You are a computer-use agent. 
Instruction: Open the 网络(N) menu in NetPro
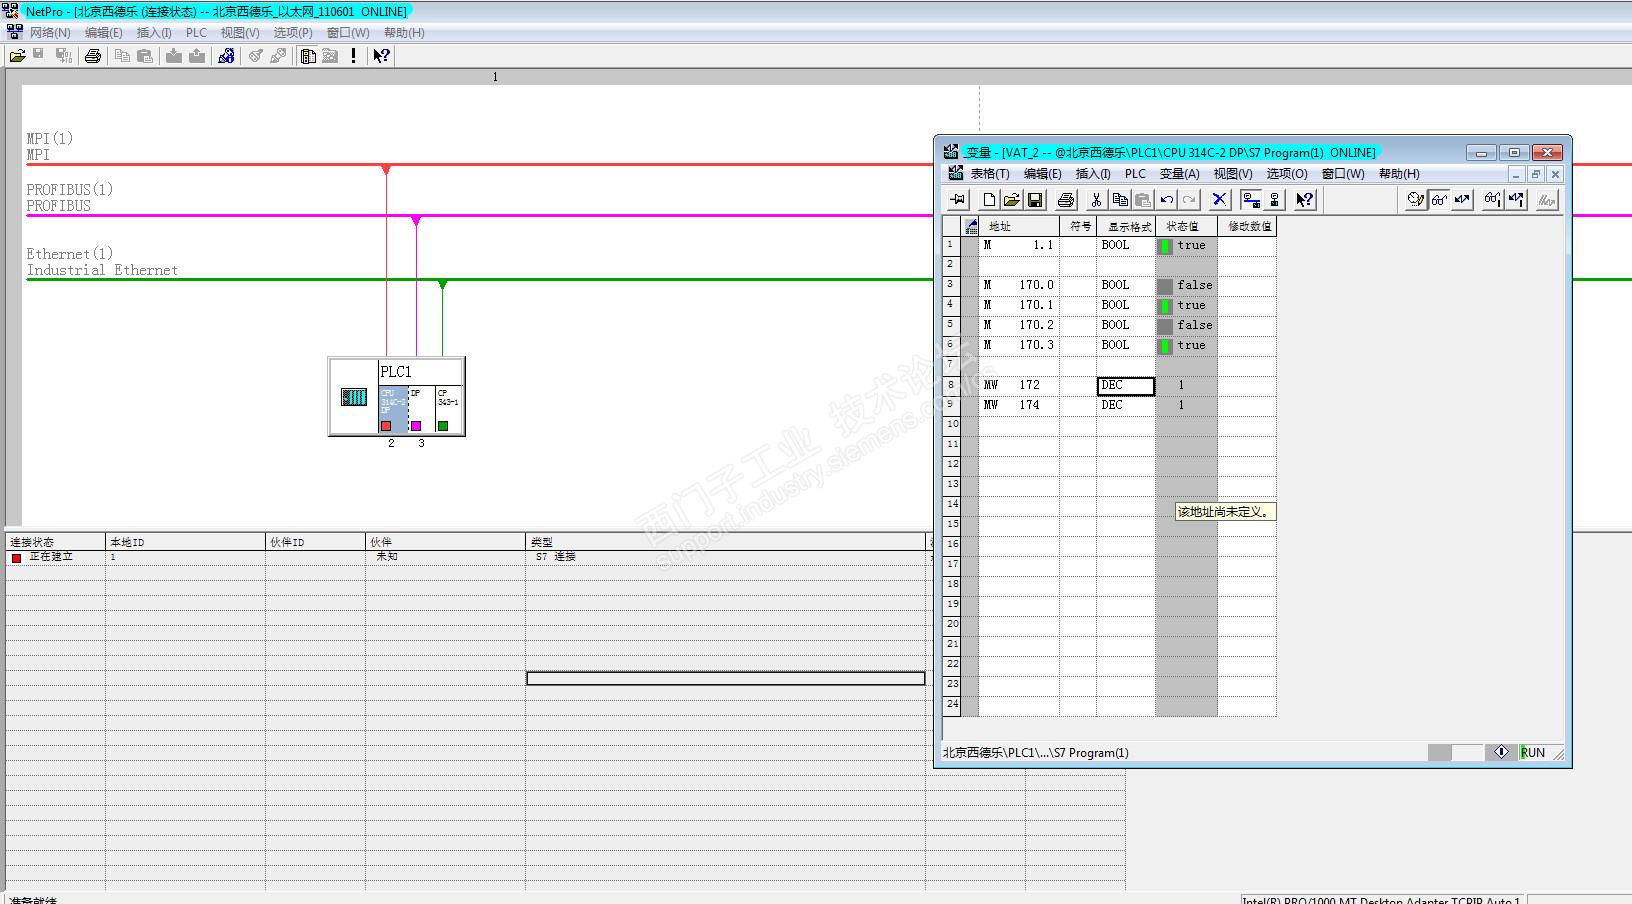tap(50, 33)
